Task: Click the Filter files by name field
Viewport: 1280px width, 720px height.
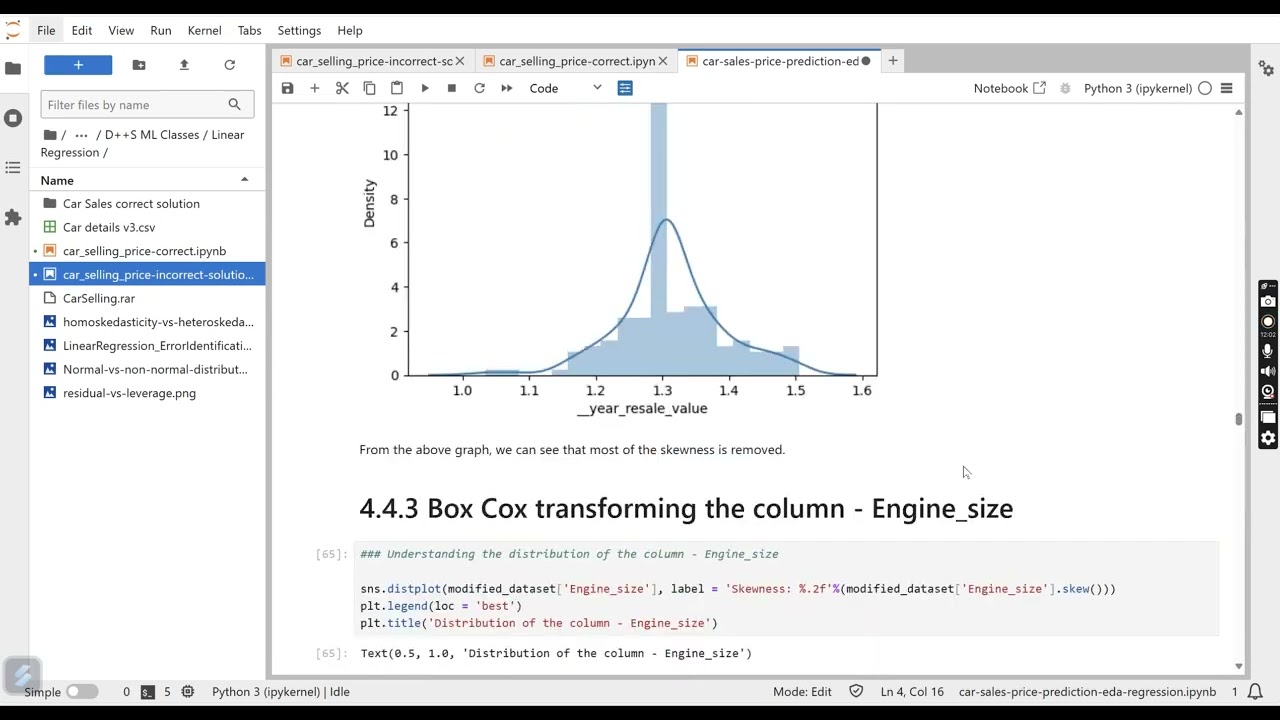Action: click(147, 104)
